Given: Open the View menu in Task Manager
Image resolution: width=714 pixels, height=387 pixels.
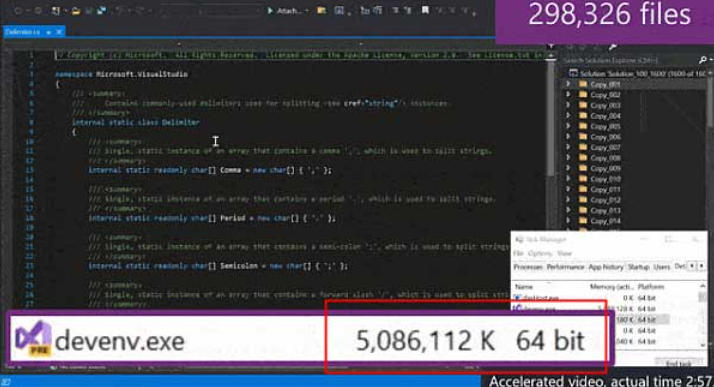Looking at the screenshot, I should click(564, 253).
